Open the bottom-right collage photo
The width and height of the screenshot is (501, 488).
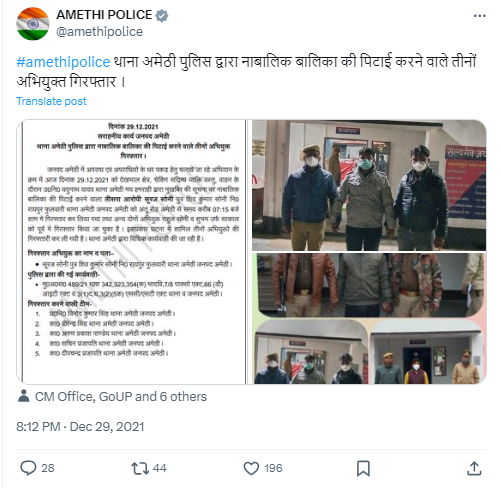pos(369,352)
